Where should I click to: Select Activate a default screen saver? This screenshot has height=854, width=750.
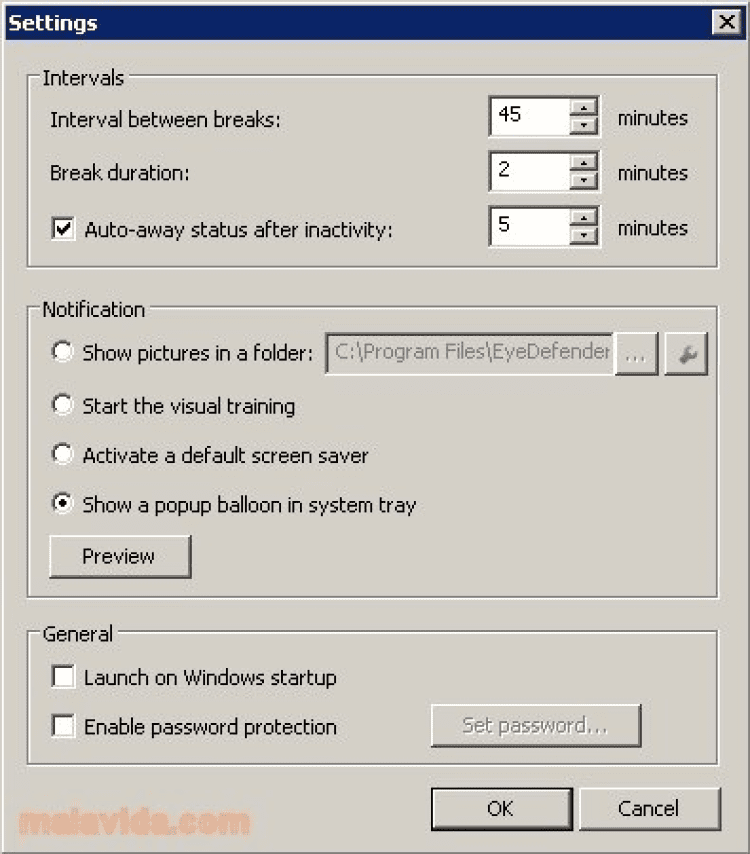point(64,455)
